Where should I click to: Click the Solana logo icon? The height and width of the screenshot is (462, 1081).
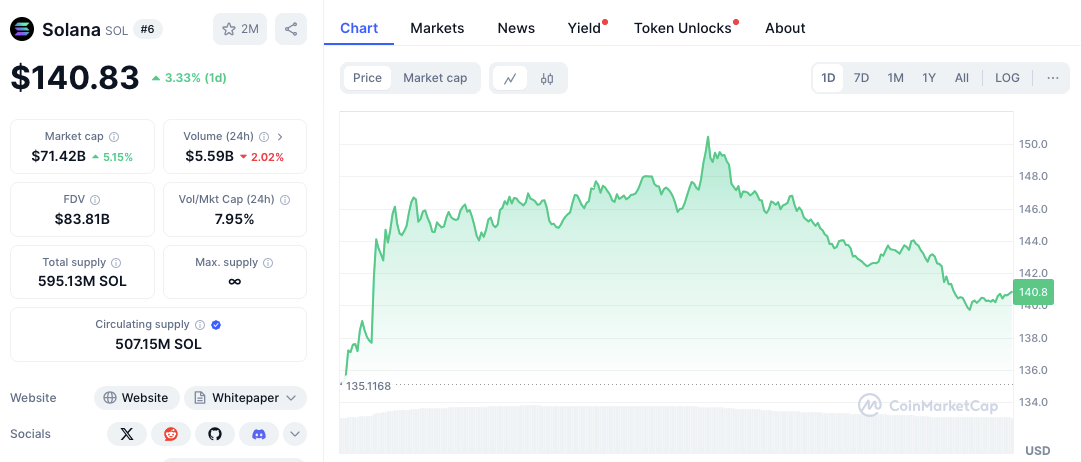coord(22,29)
